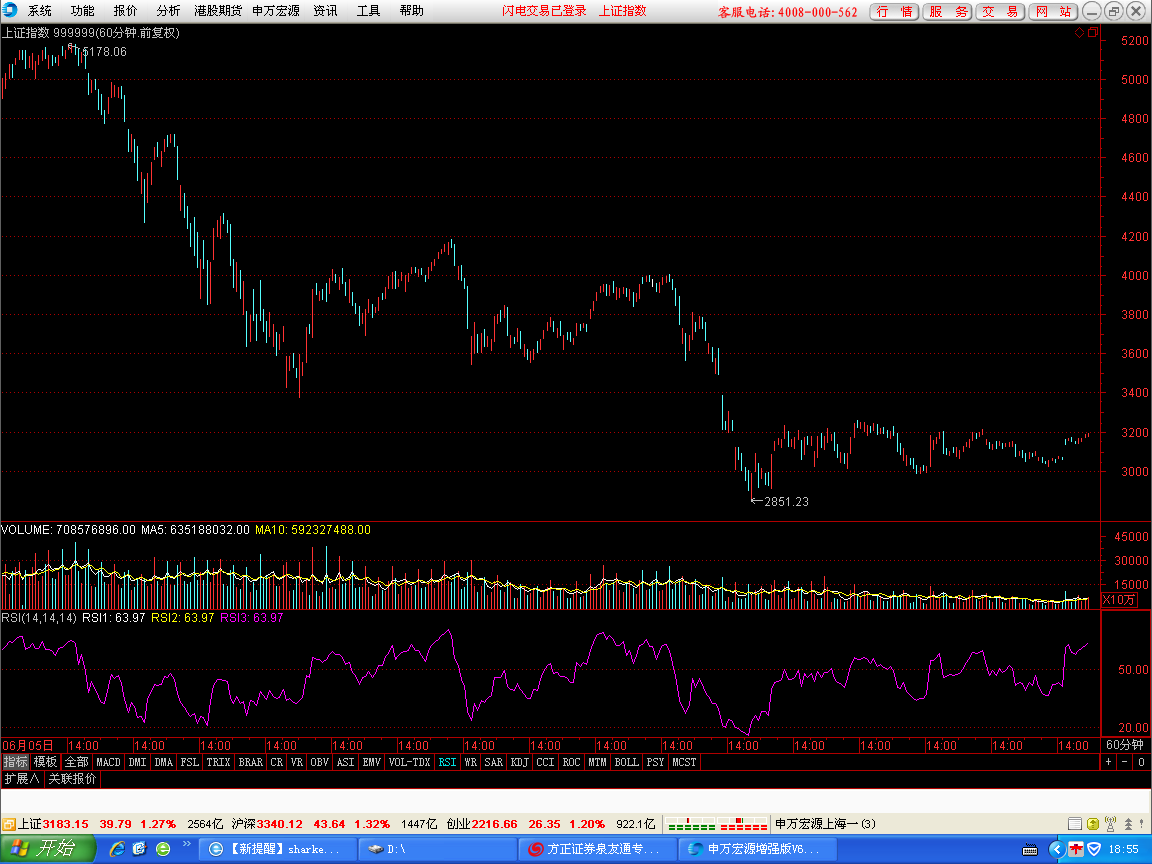Image resolution: width=1152 pixels, height=864 pixels.
Task: Open the 资讯 menu
Action: 325,10
